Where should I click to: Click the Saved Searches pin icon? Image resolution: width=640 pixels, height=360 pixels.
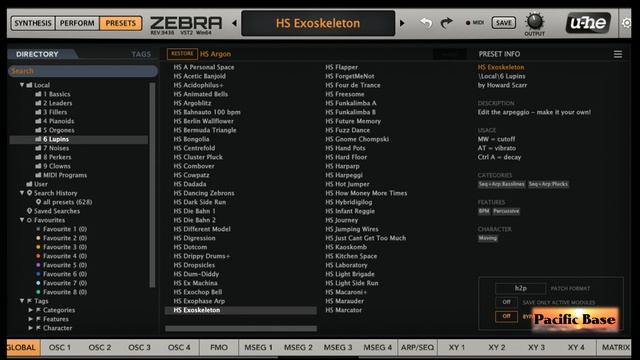(x=29, y=211)
